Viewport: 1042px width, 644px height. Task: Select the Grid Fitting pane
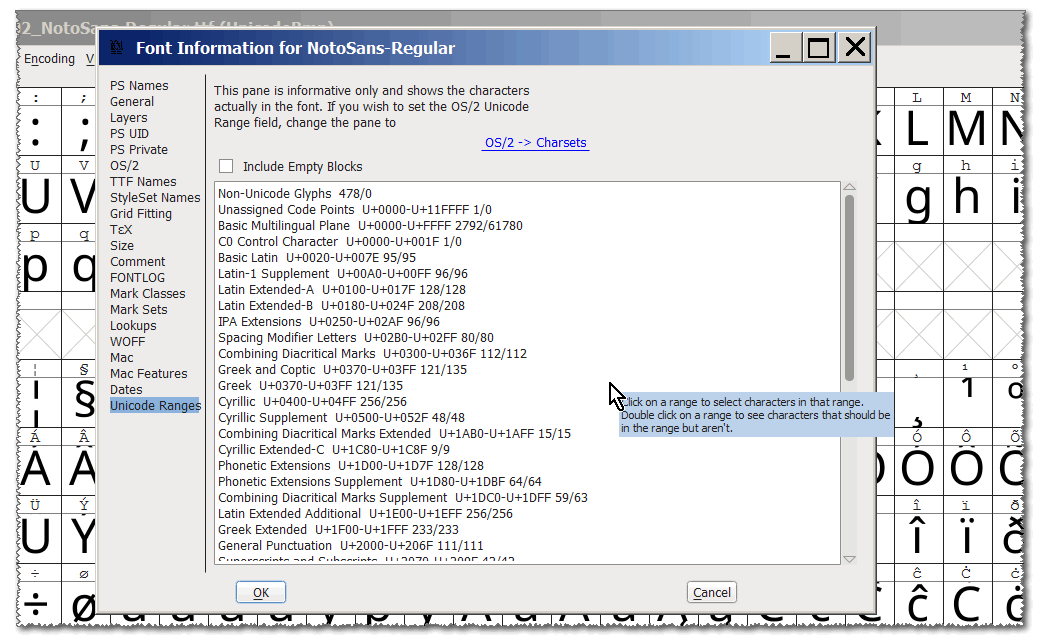(140, 213)
